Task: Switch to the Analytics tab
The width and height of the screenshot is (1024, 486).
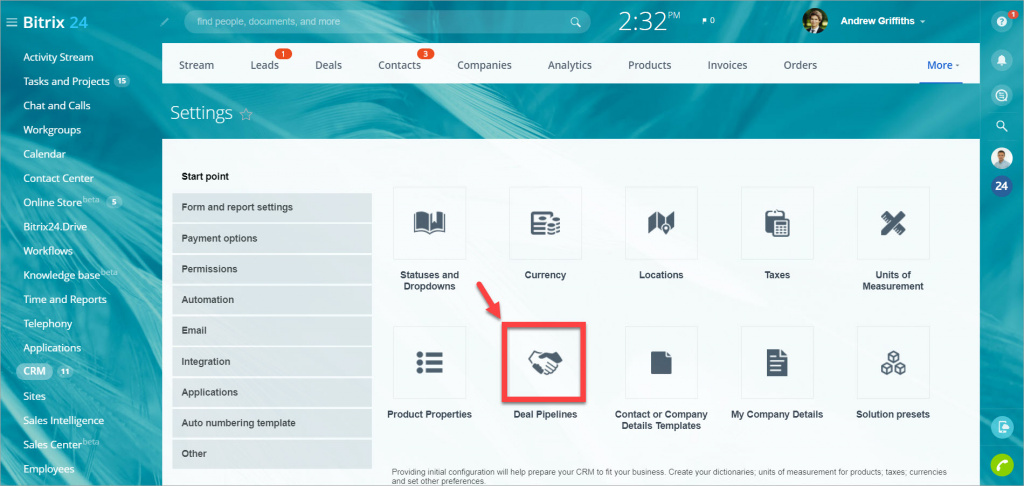Action: pos(569,65)
